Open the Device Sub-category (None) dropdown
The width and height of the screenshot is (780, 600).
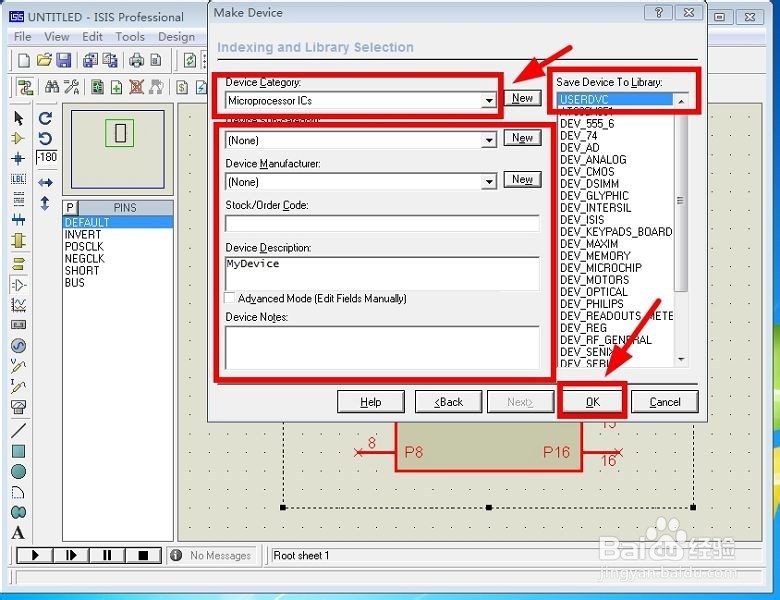tap(488, 140)
